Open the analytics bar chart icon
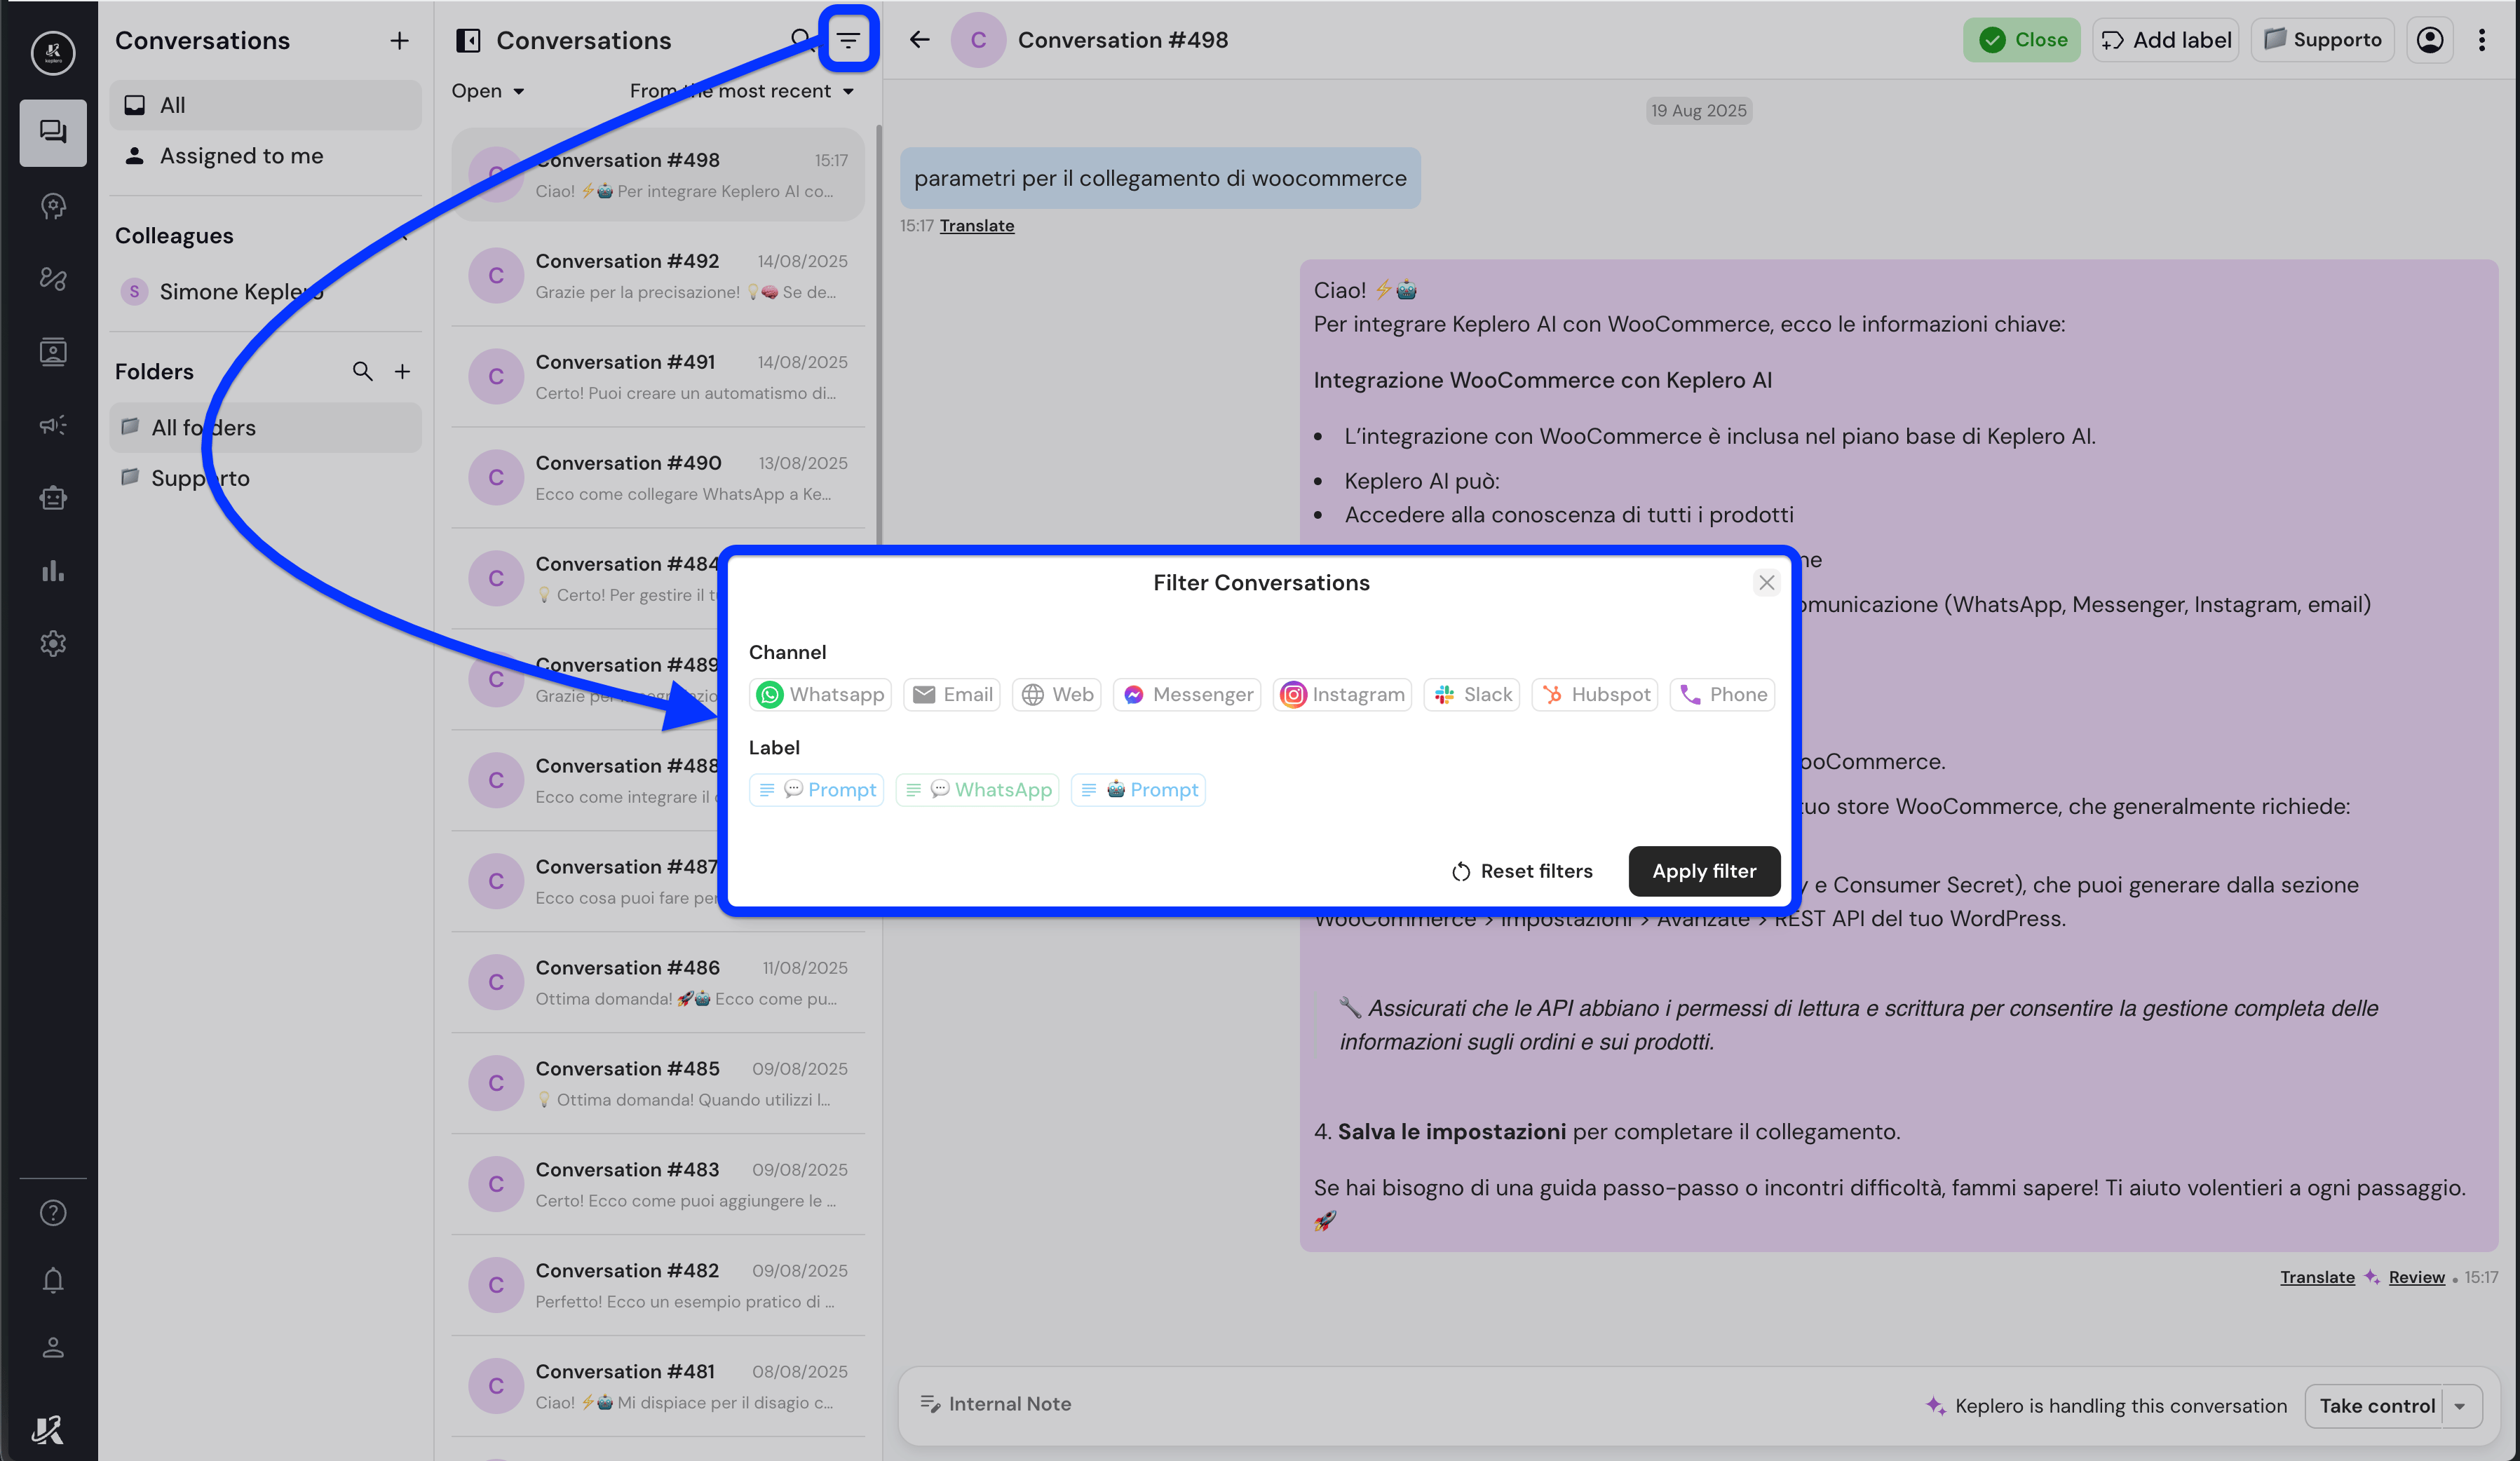Screen dimensions: 2520x1461 click(53, 571)
